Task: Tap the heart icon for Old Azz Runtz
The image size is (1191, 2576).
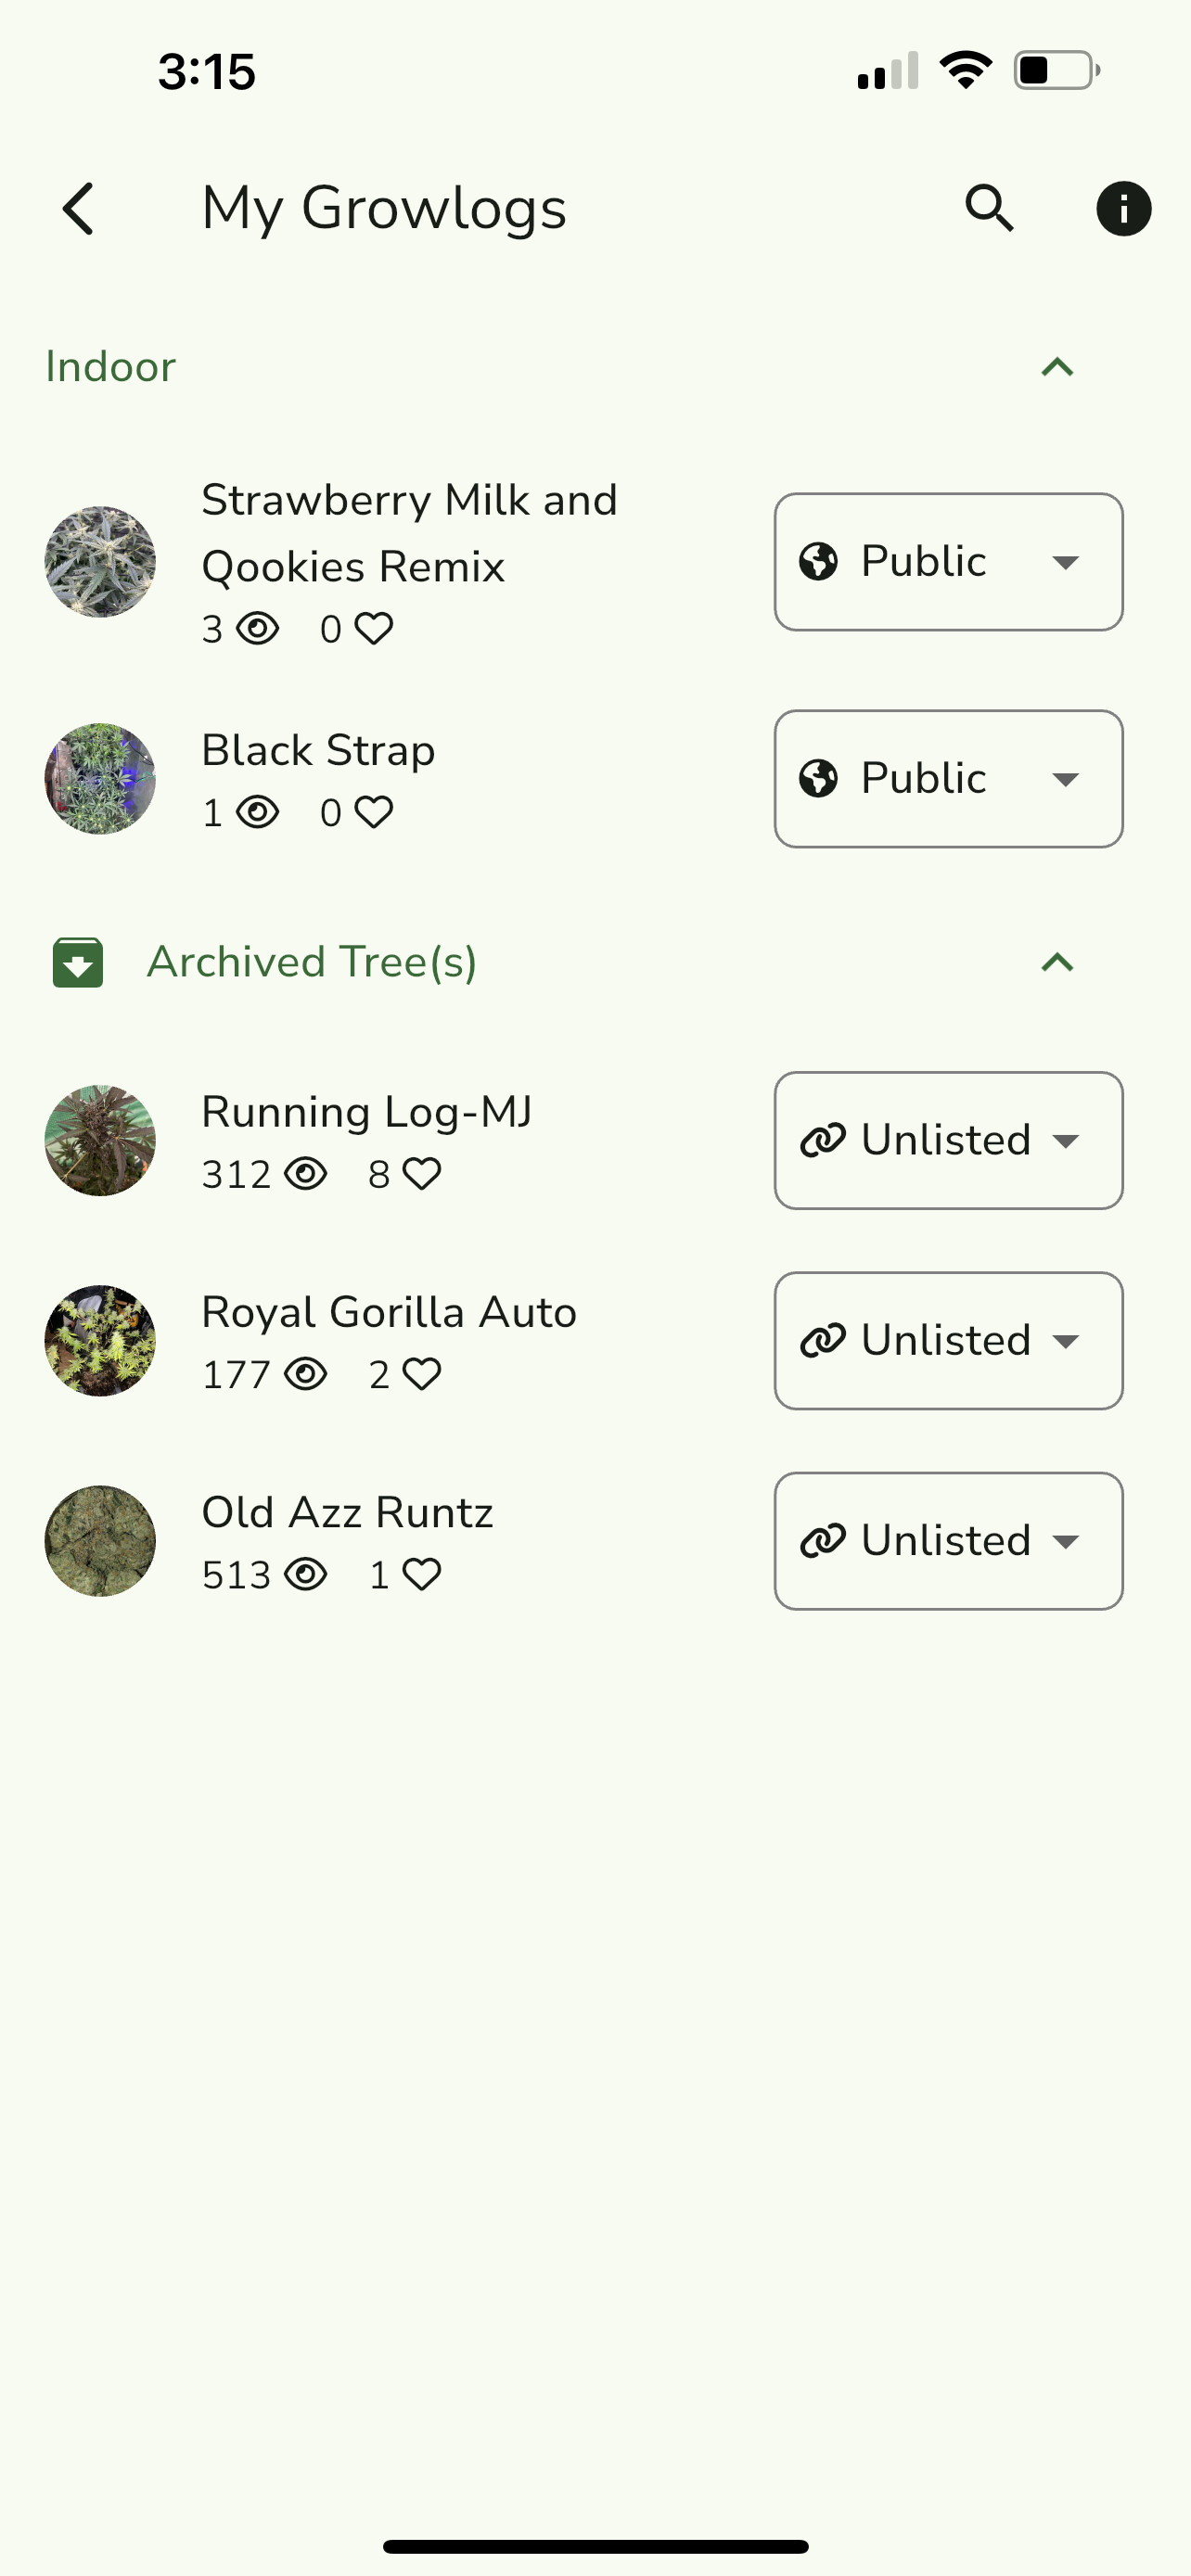Action: (422, 1575)
